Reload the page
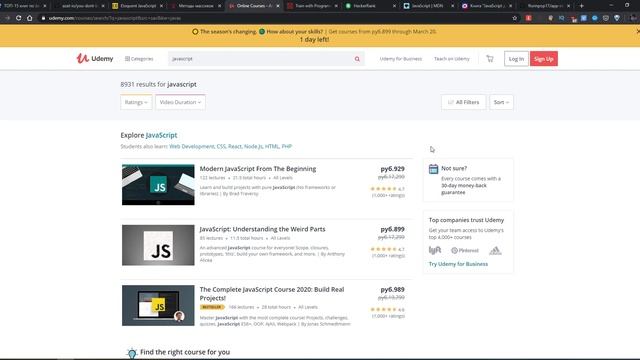This screenshot has height=360, width=640. coord(18,18)
